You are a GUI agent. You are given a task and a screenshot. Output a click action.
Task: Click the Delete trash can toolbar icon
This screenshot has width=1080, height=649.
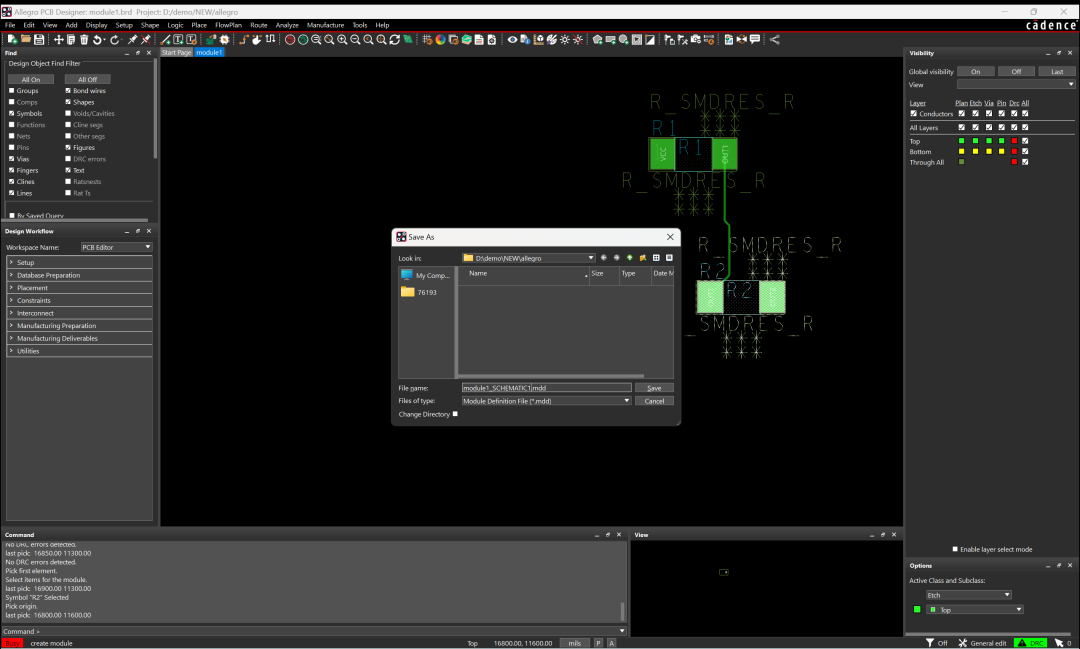[84, 39]
